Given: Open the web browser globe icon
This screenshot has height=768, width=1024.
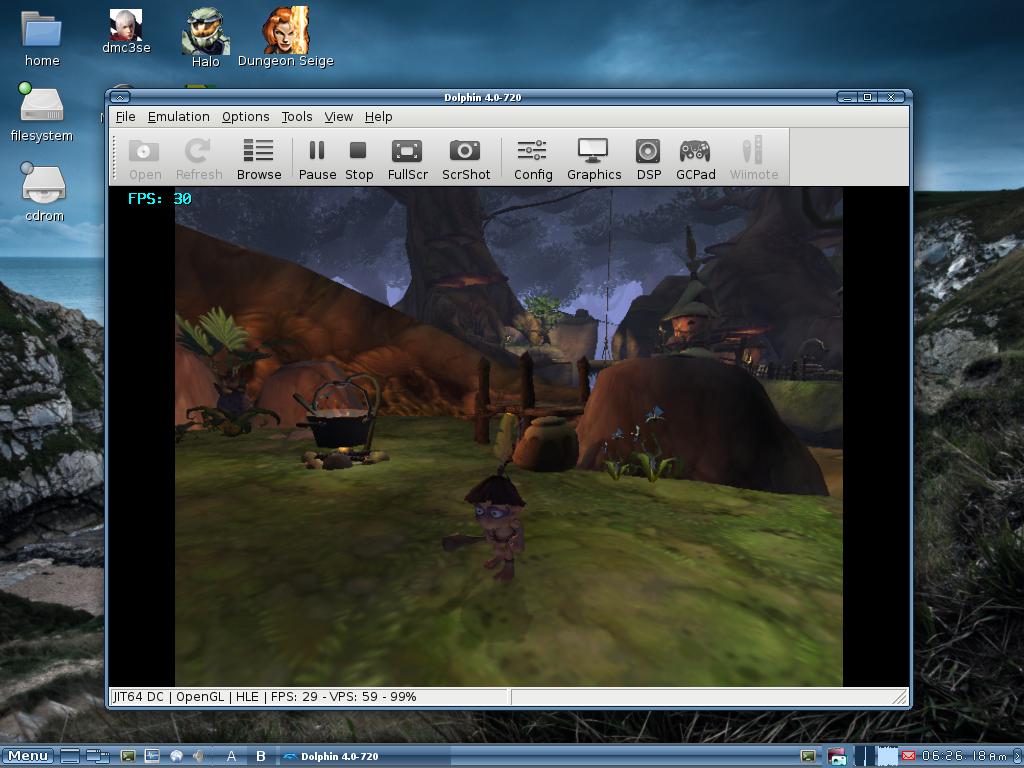Looking at the screenshot, I should coord(176,756).
